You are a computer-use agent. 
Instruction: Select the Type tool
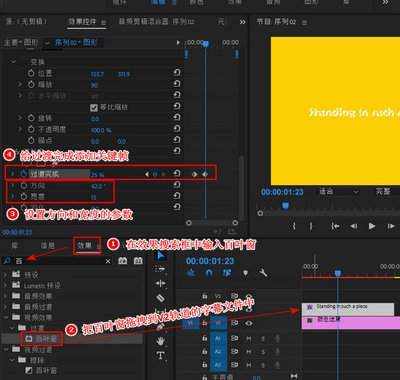click(161, 356)
